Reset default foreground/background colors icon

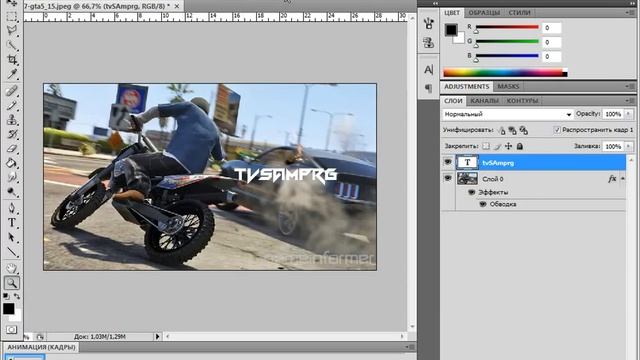tap(6, 296)
